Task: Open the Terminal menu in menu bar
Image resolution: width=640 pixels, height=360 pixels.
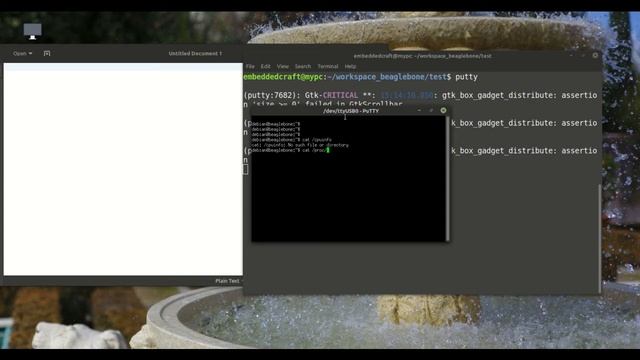Action: 328,66
